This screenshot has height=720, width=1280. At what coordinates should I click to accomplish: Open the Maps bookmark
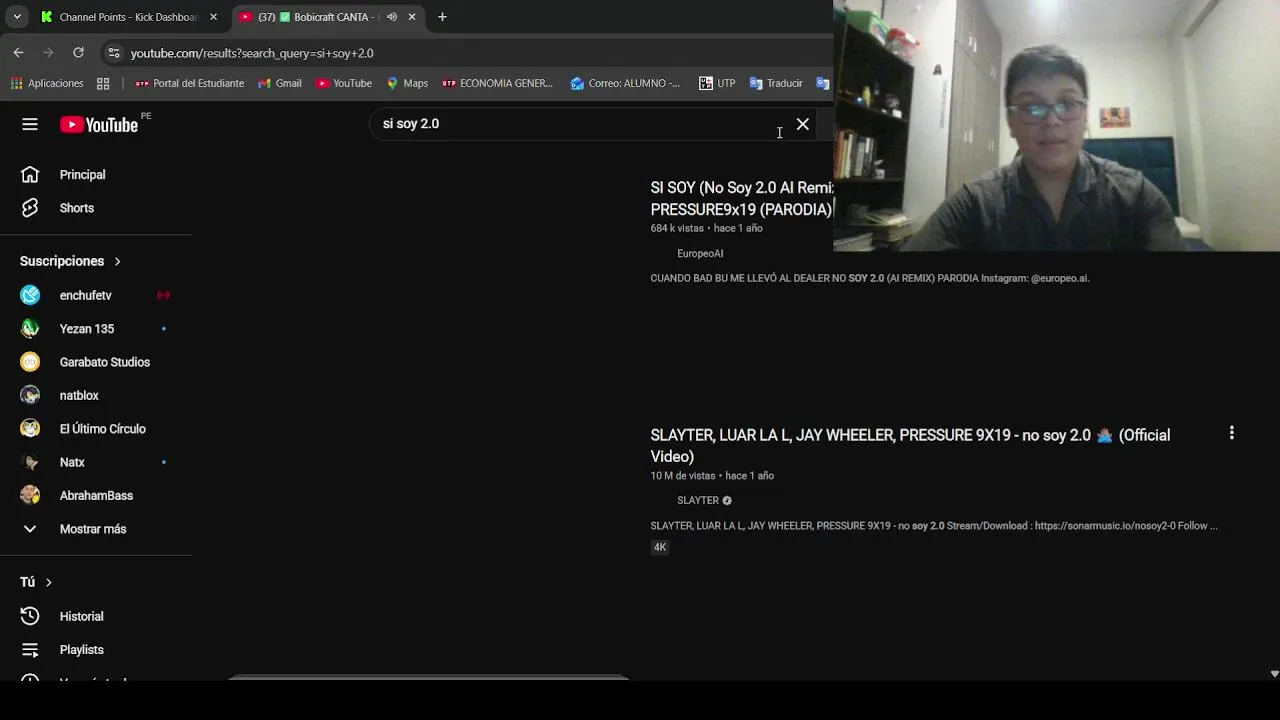407,83
